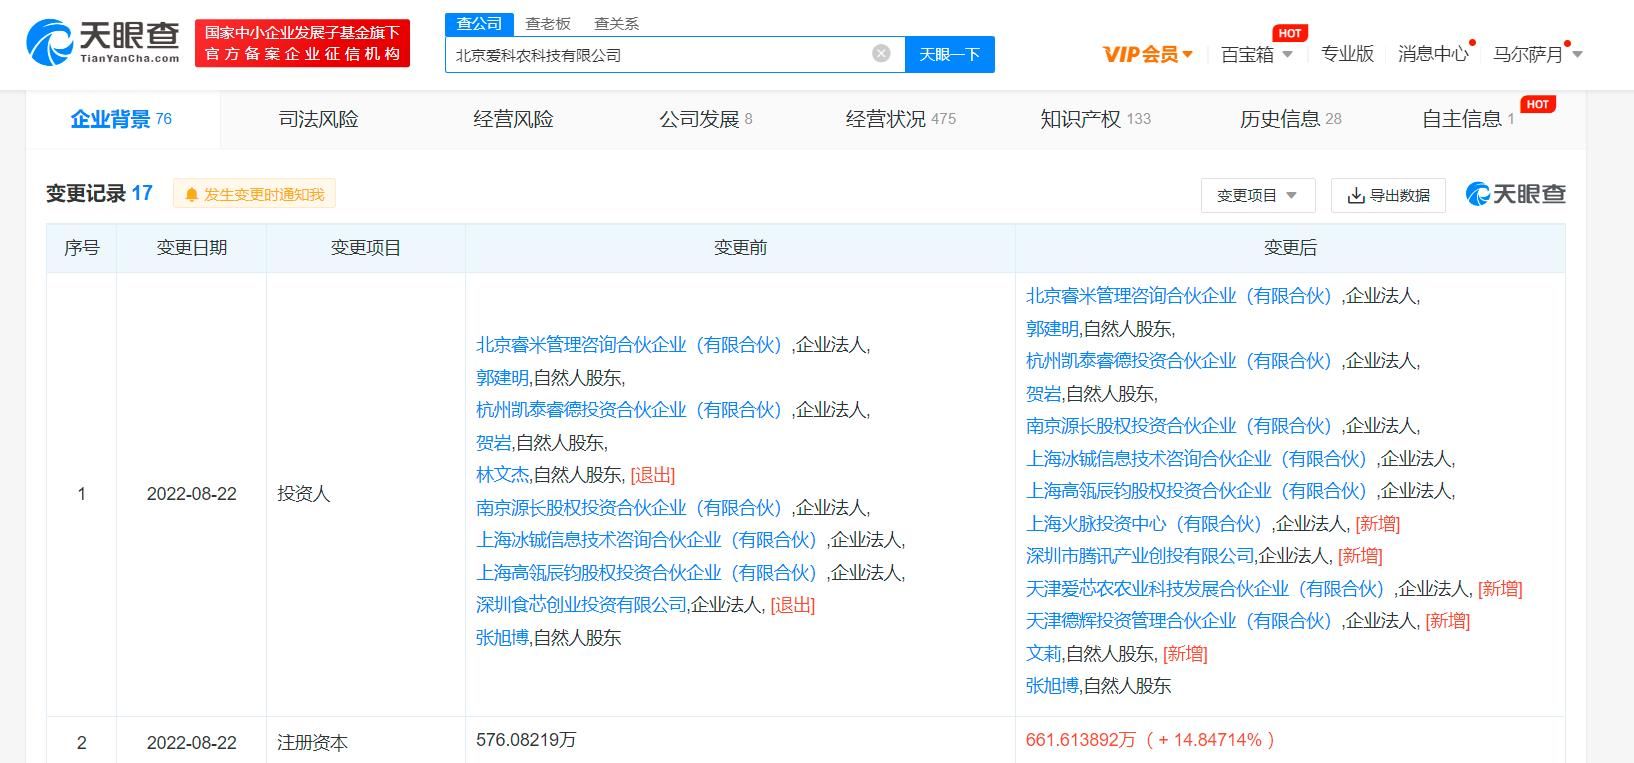Image resolution: width=1634 pixels, height=763 pixels.
Task: Open the 司法风险 tab
Action: tap(318, 119)
